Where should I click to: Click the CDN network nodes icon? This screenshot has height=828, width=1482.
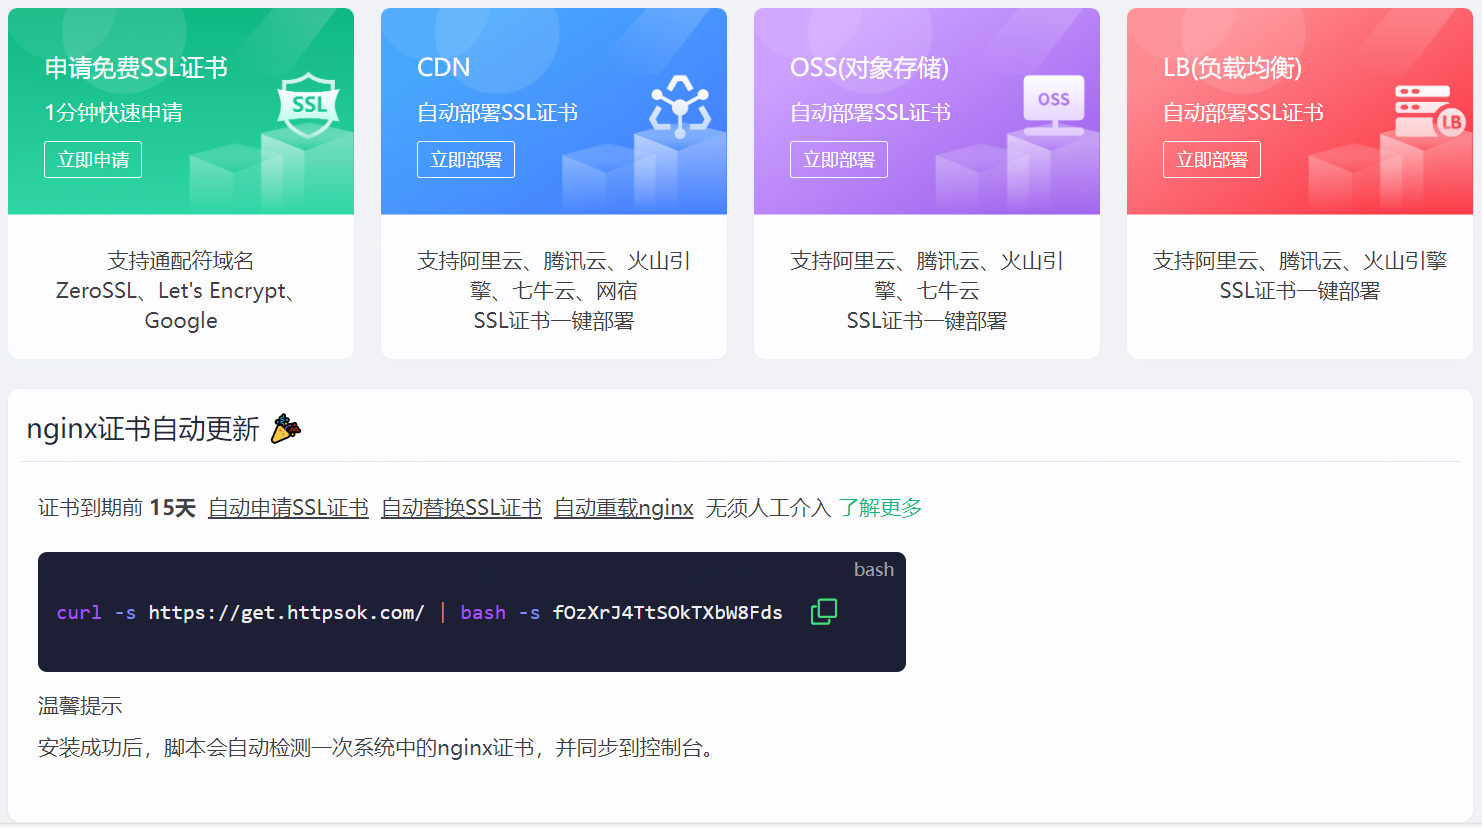[680, 106]
